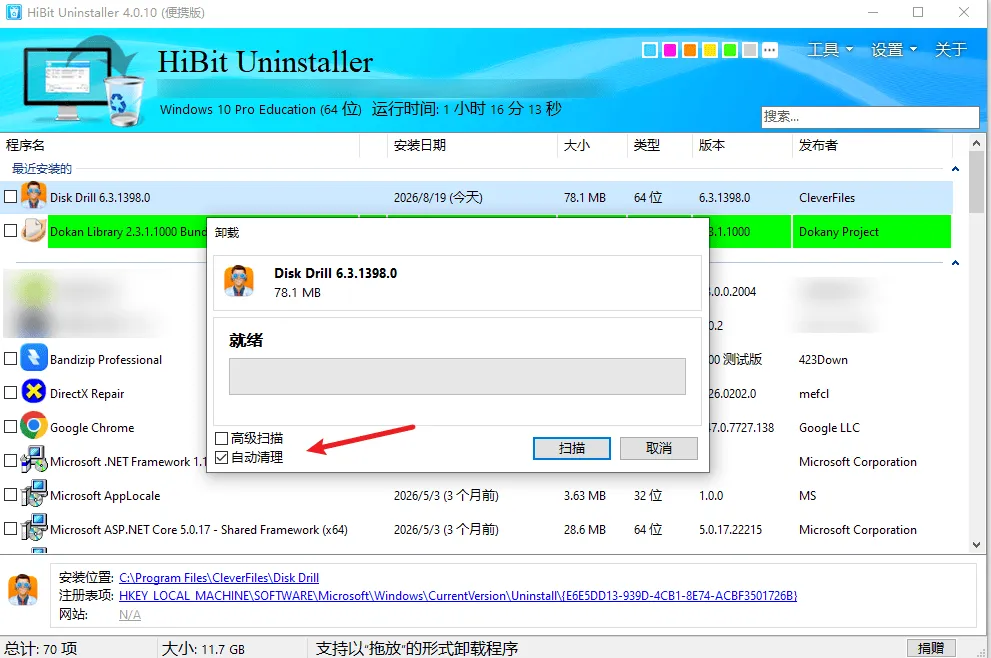Check the Microsoft ASP.NET Core row checkbox
The image size is (991, 658).
pos(10,528)
